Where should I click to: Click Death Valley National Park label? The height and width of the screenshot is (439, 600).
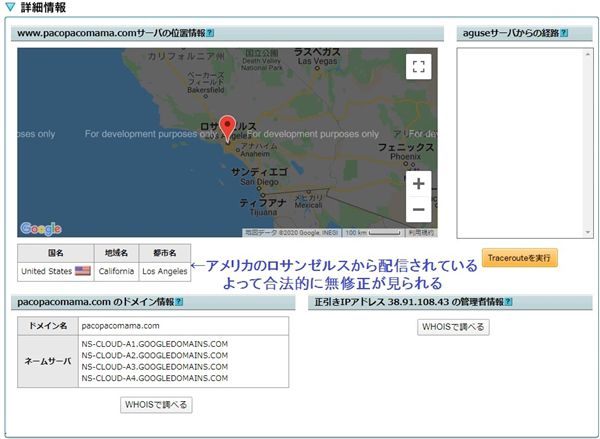262,64
